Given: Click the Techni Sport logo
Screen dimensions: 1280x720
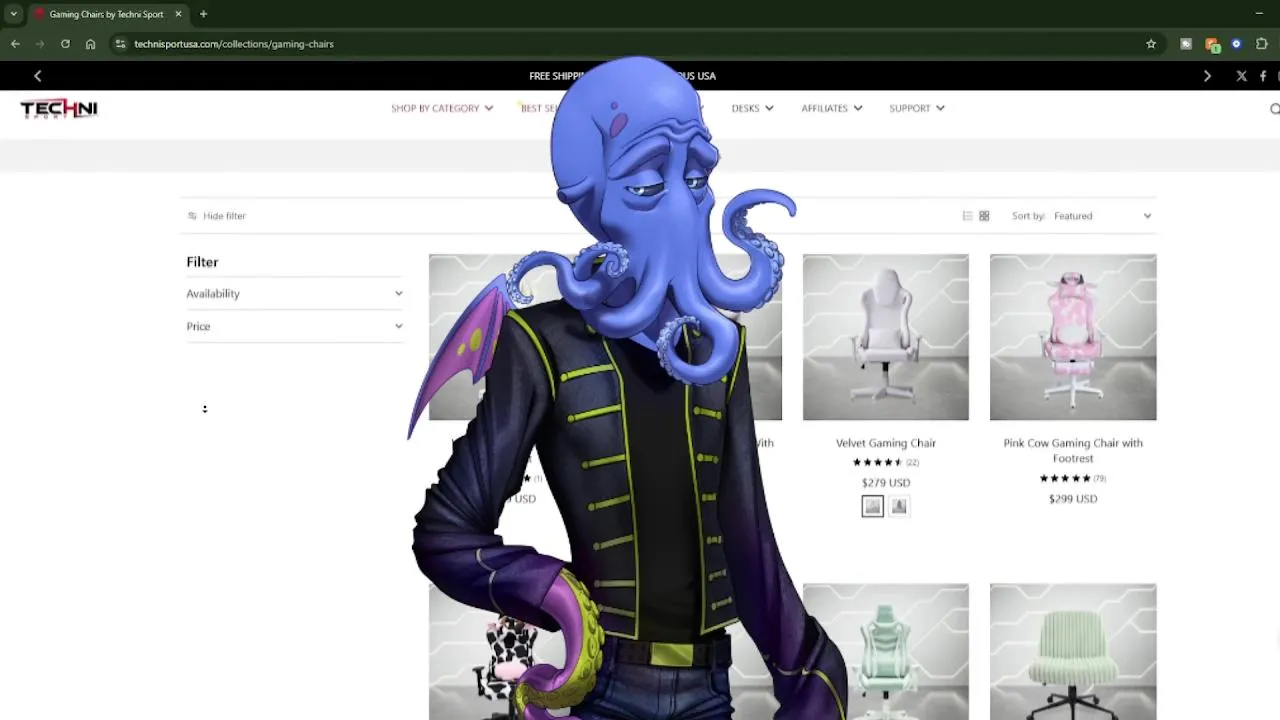Looking at the screenshot, I should pyautogui.click(x=59, y=108).
